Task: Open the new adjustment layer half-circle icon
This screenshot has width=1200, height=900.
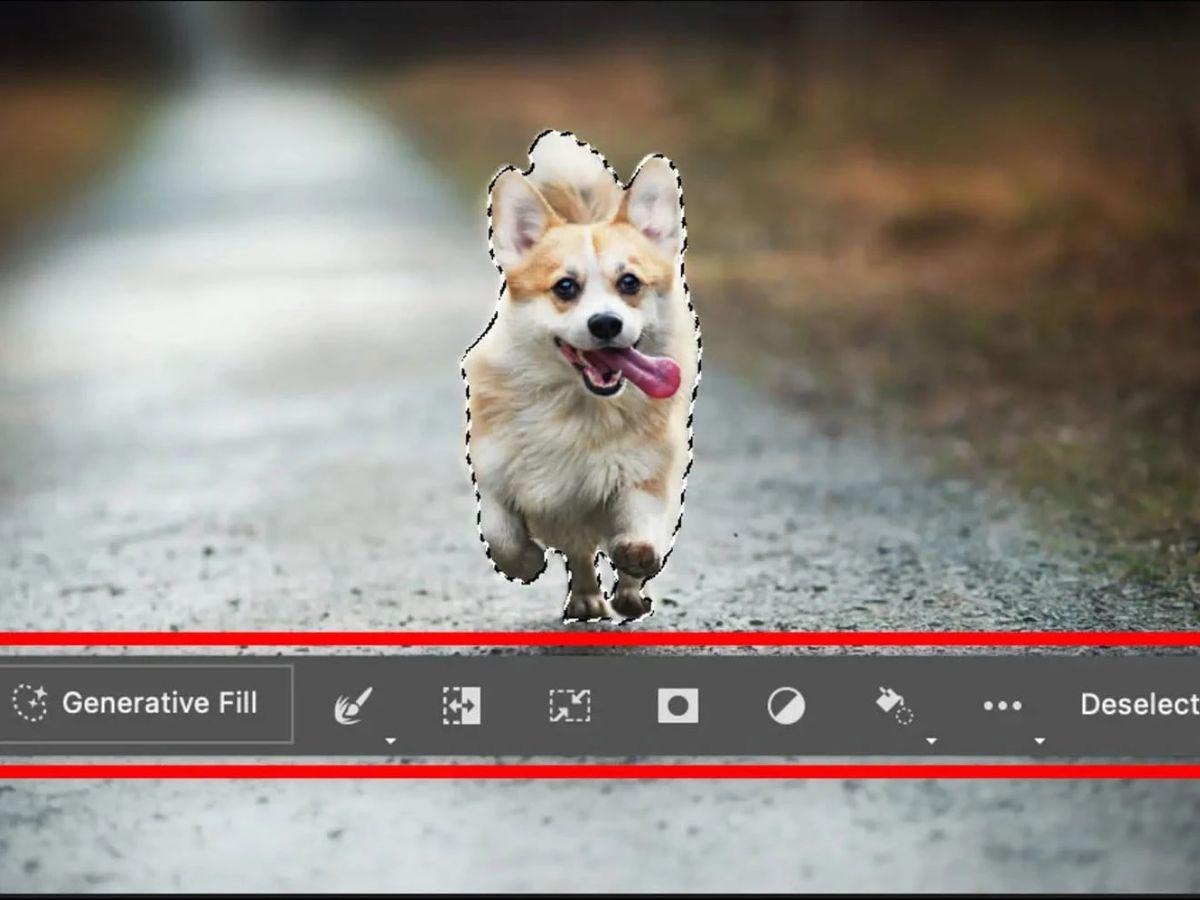Action: (786, 706)
